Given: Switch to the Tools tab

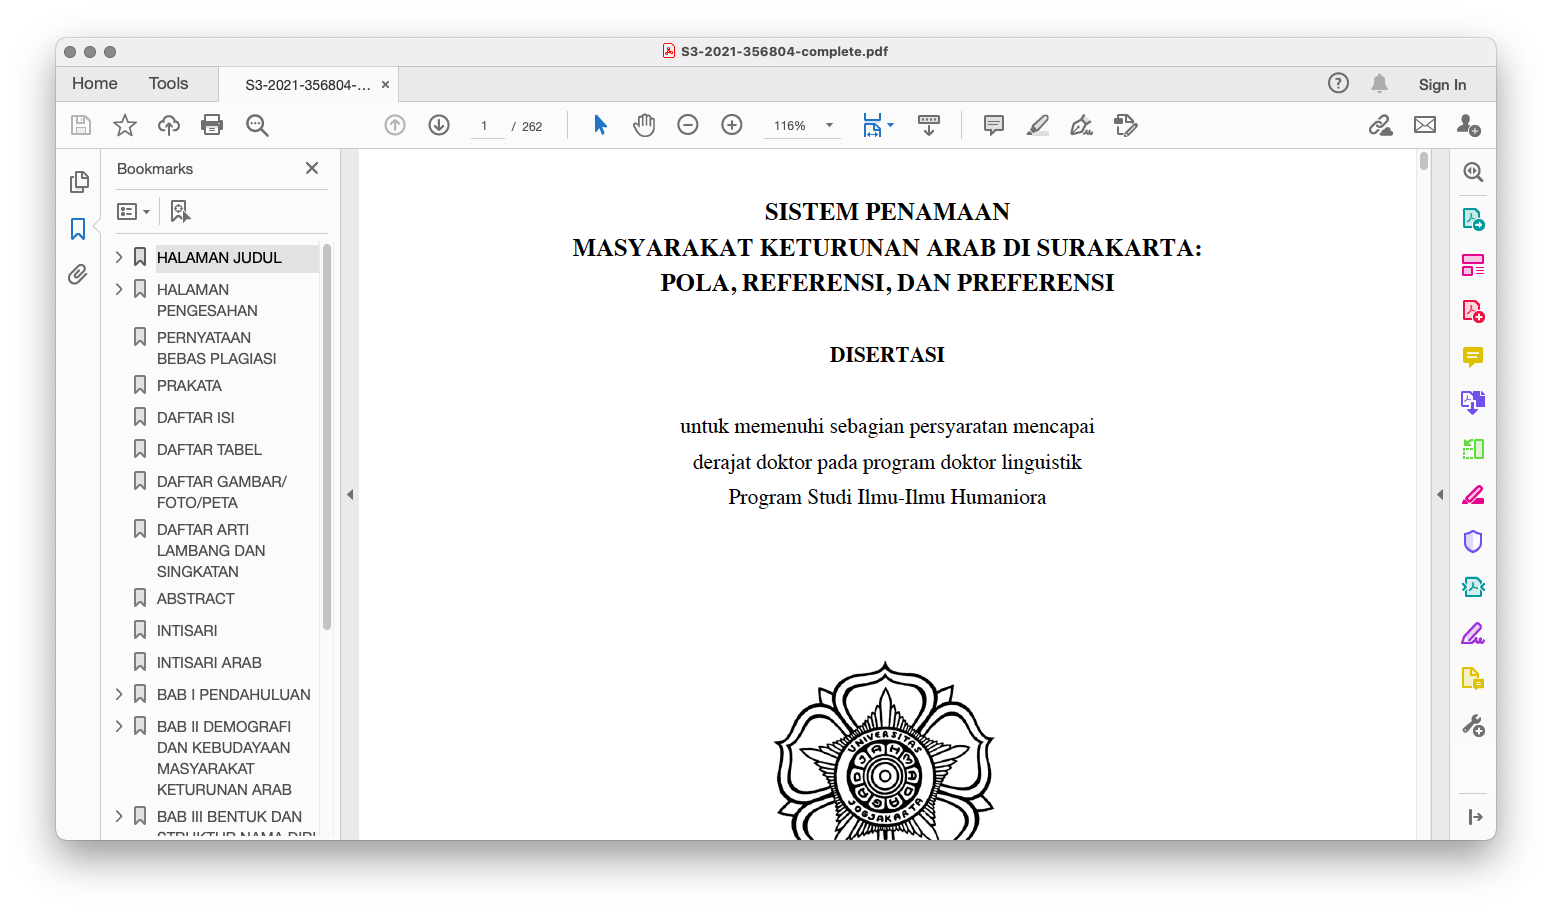Looking at the screenshot, I should [168, 83].
